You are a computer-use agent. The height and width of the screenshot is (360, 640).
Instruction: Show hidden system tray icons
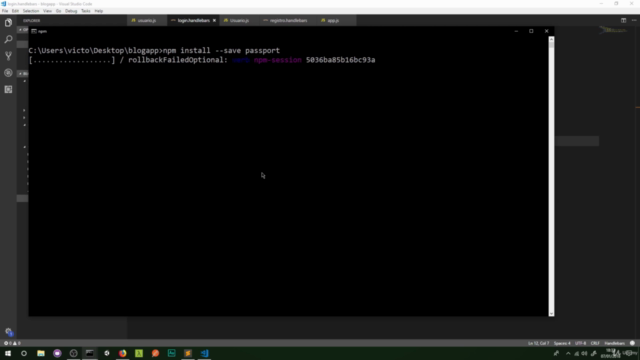[x=568, y=353]
